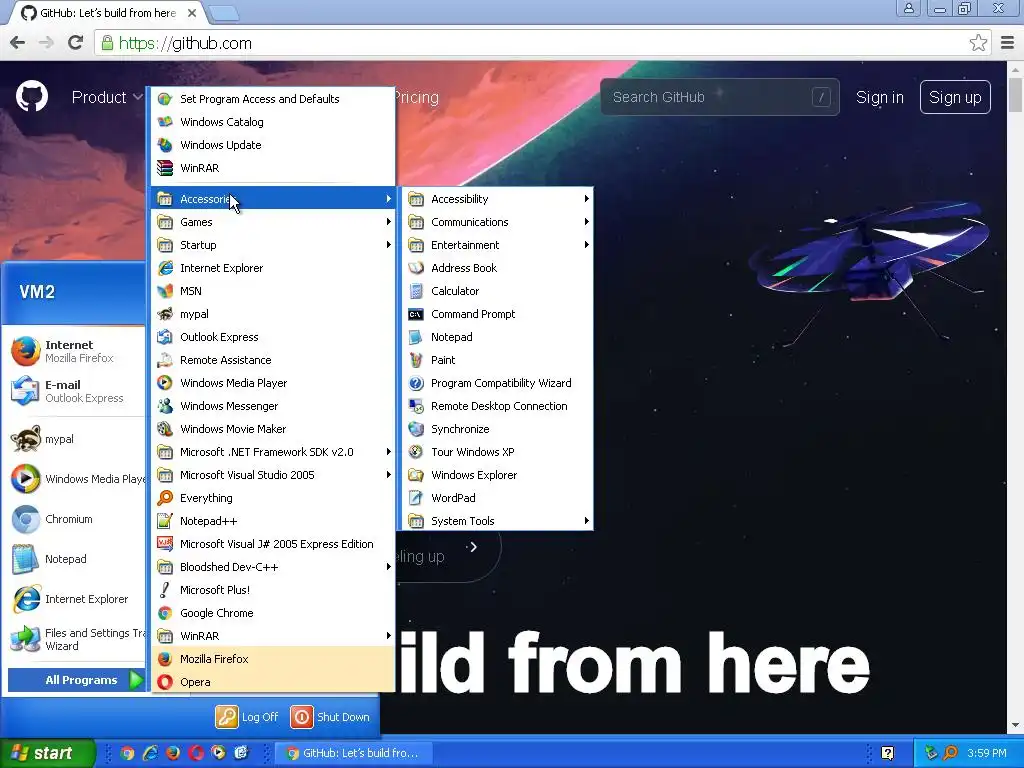Launch mypal from All Programs list
This screenshot has width=1024, height=768.
(273, 314)
